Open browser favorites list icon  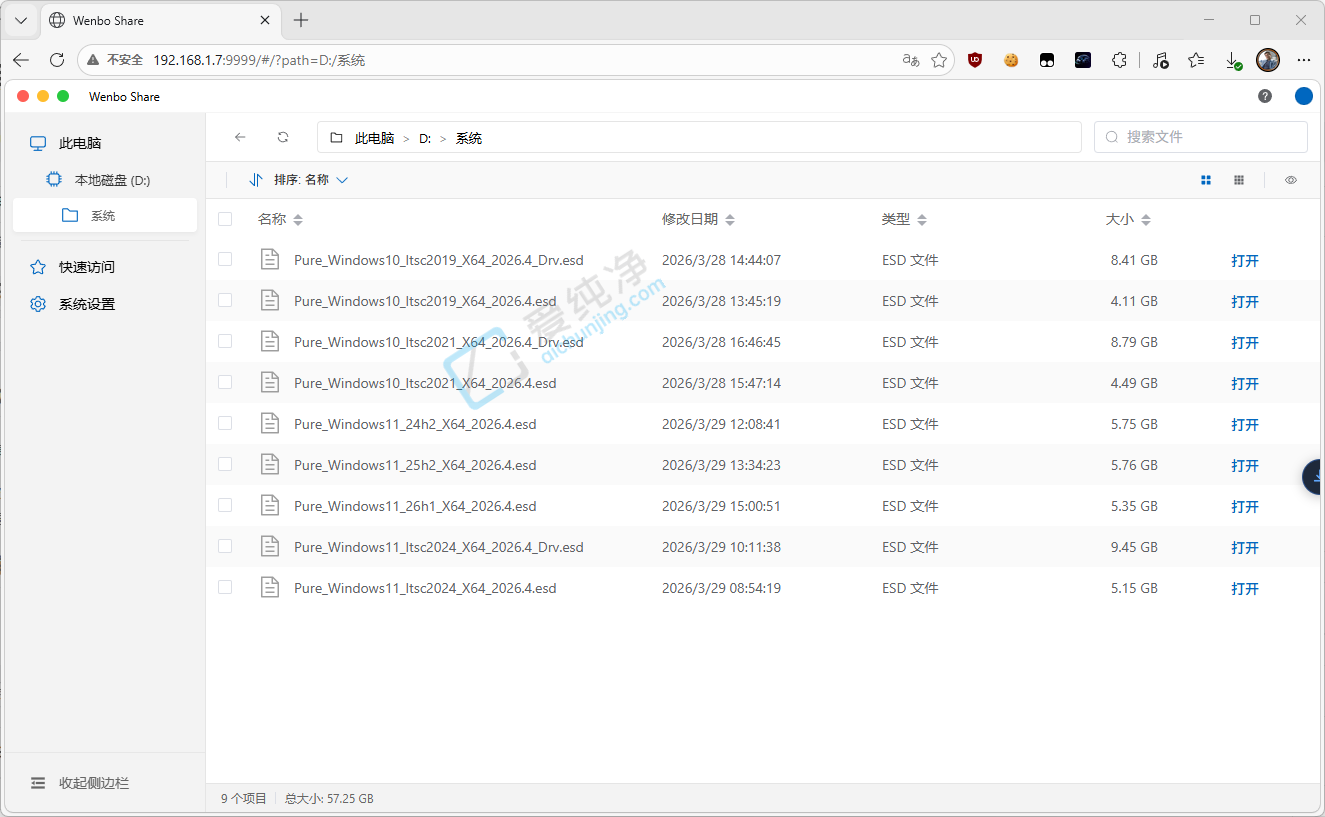coord(1196,60)
